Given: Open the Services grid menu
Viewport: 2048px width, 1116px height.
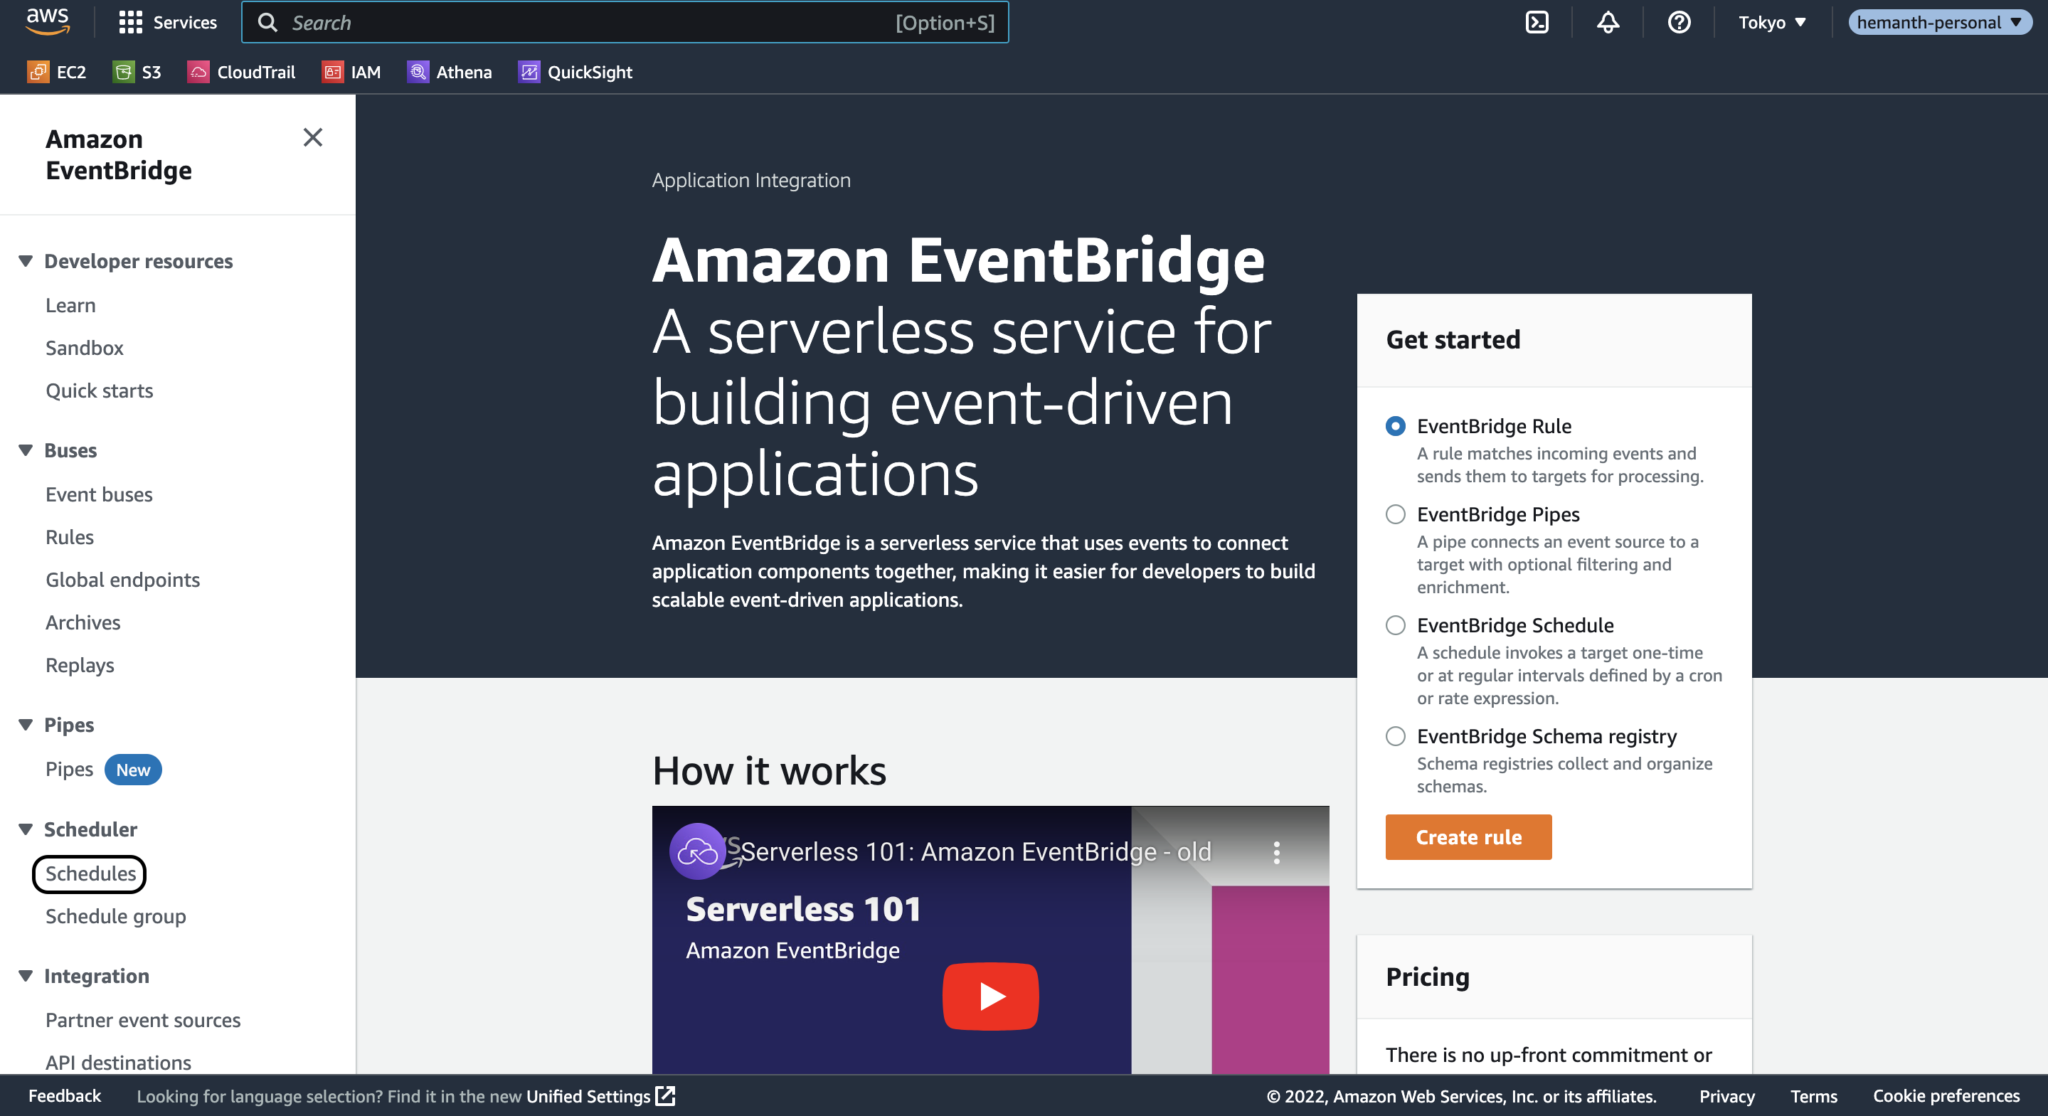Looking at the screenshot, I should pyautogui.click(x=167, y=22).
